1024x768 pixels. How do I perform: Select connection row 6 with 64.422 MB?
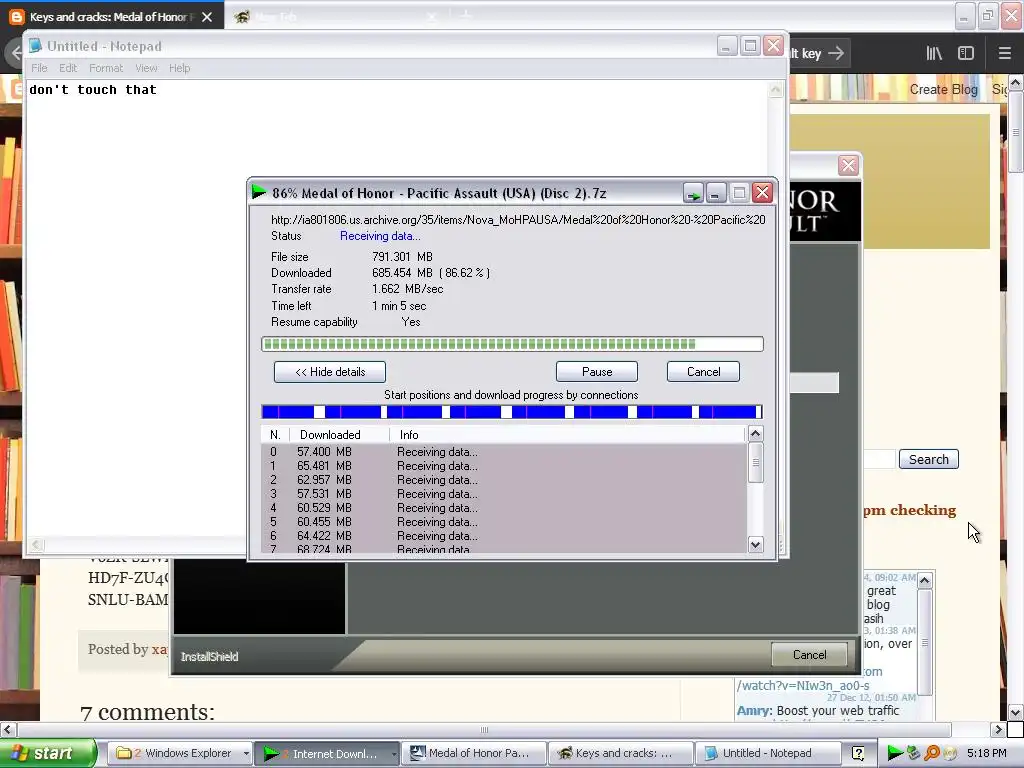click(x=504, y=536)
